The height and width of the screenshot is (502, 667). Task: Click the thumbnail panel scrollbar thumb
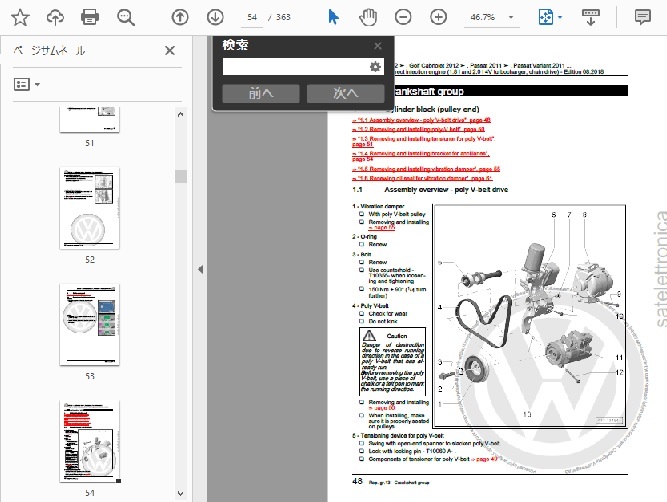[x=181, y=176]
